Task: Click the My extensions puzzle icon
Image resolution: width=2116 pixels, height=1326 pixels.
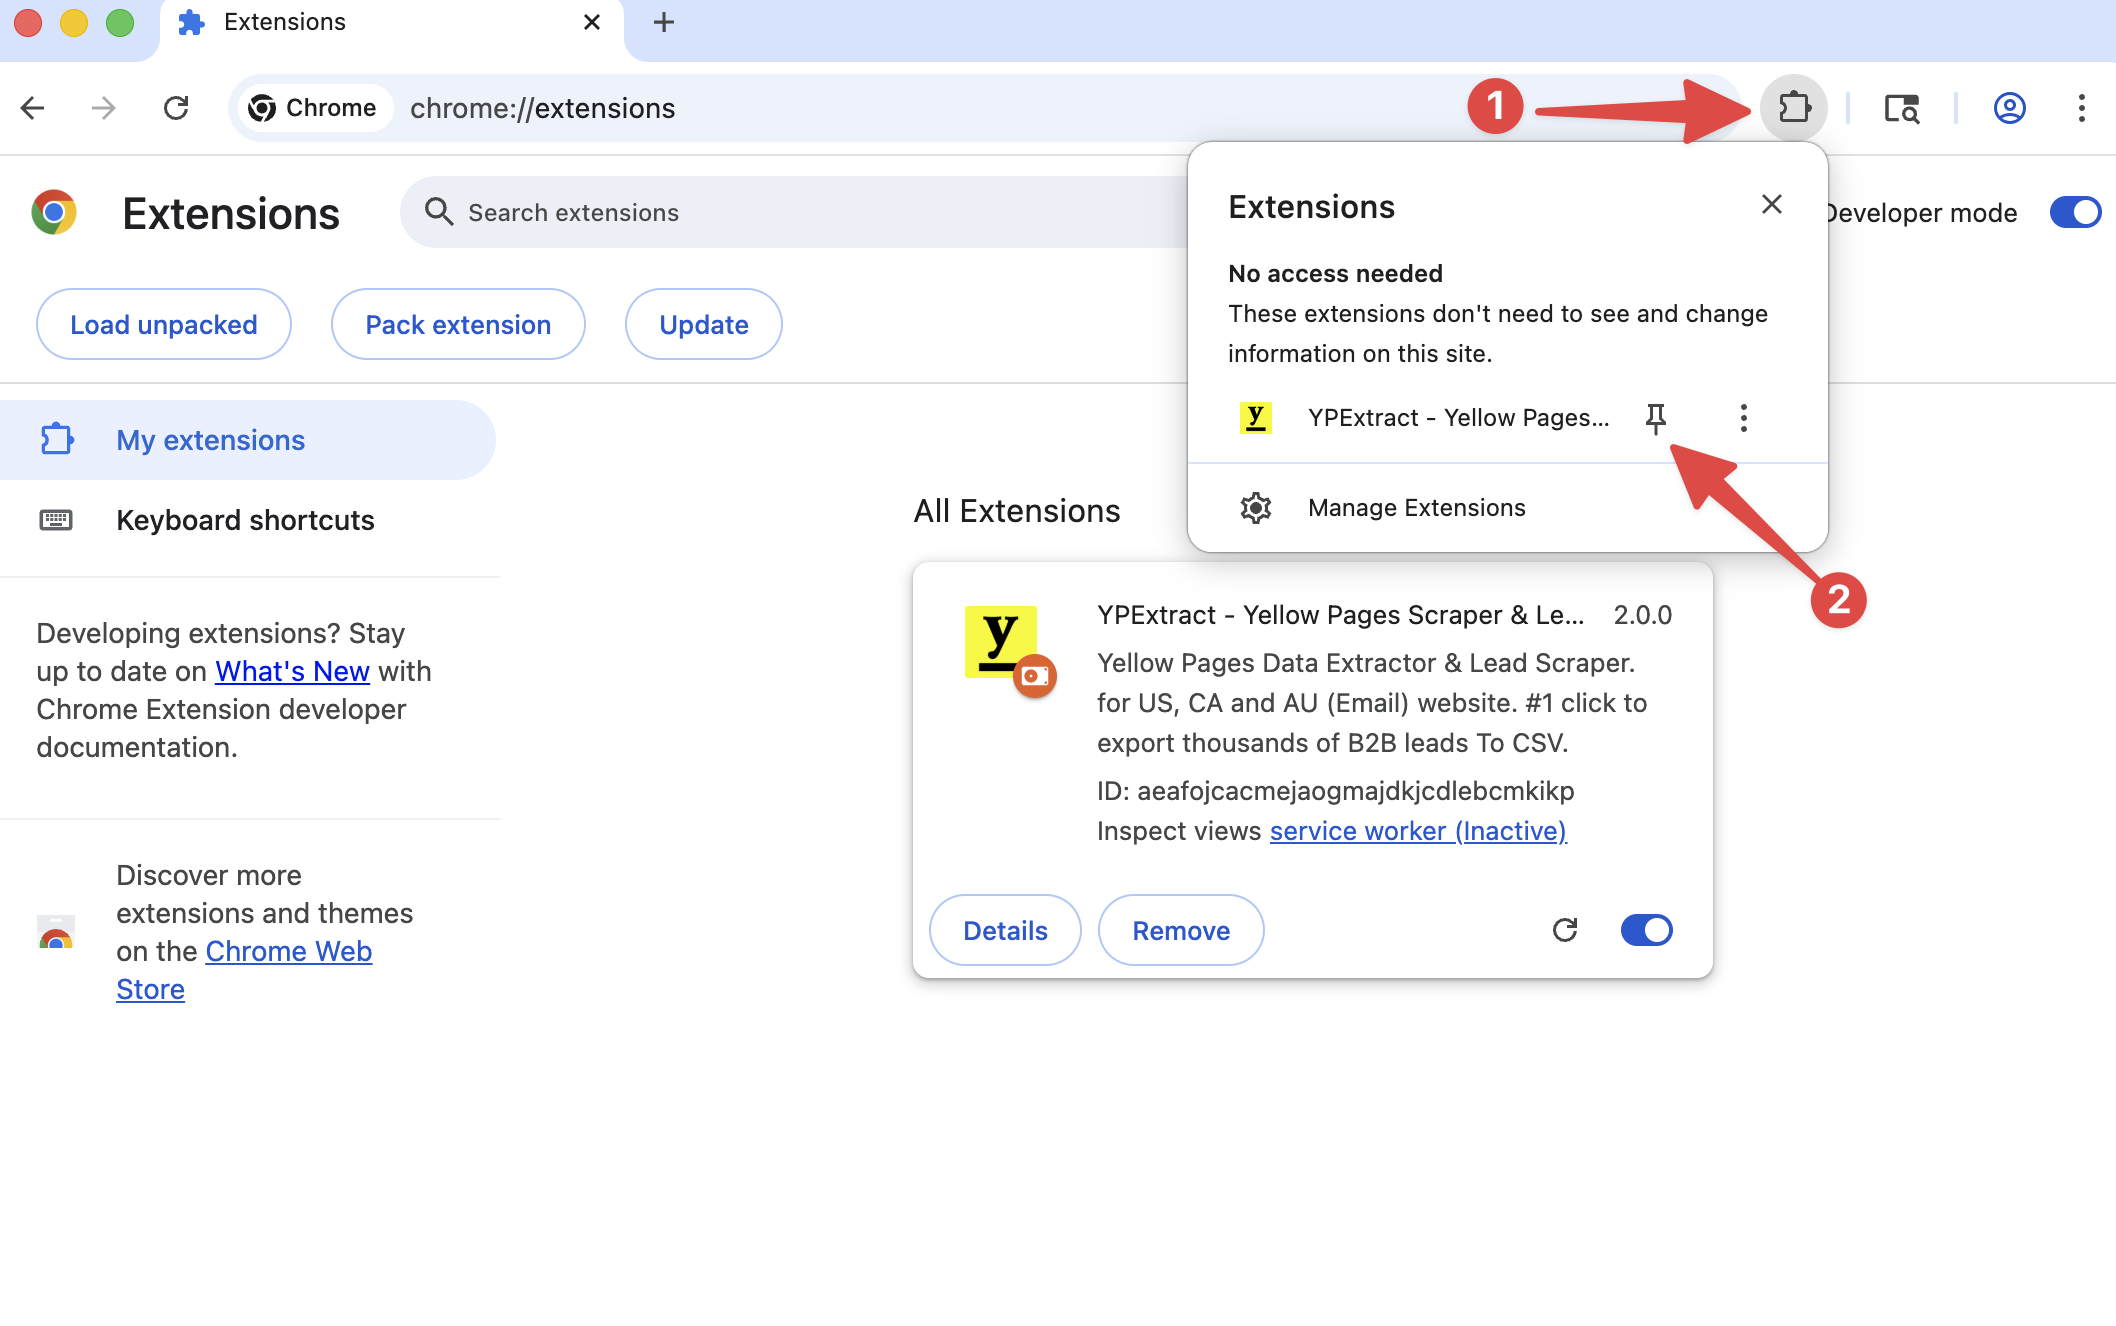Action: [x=57, y=440]
